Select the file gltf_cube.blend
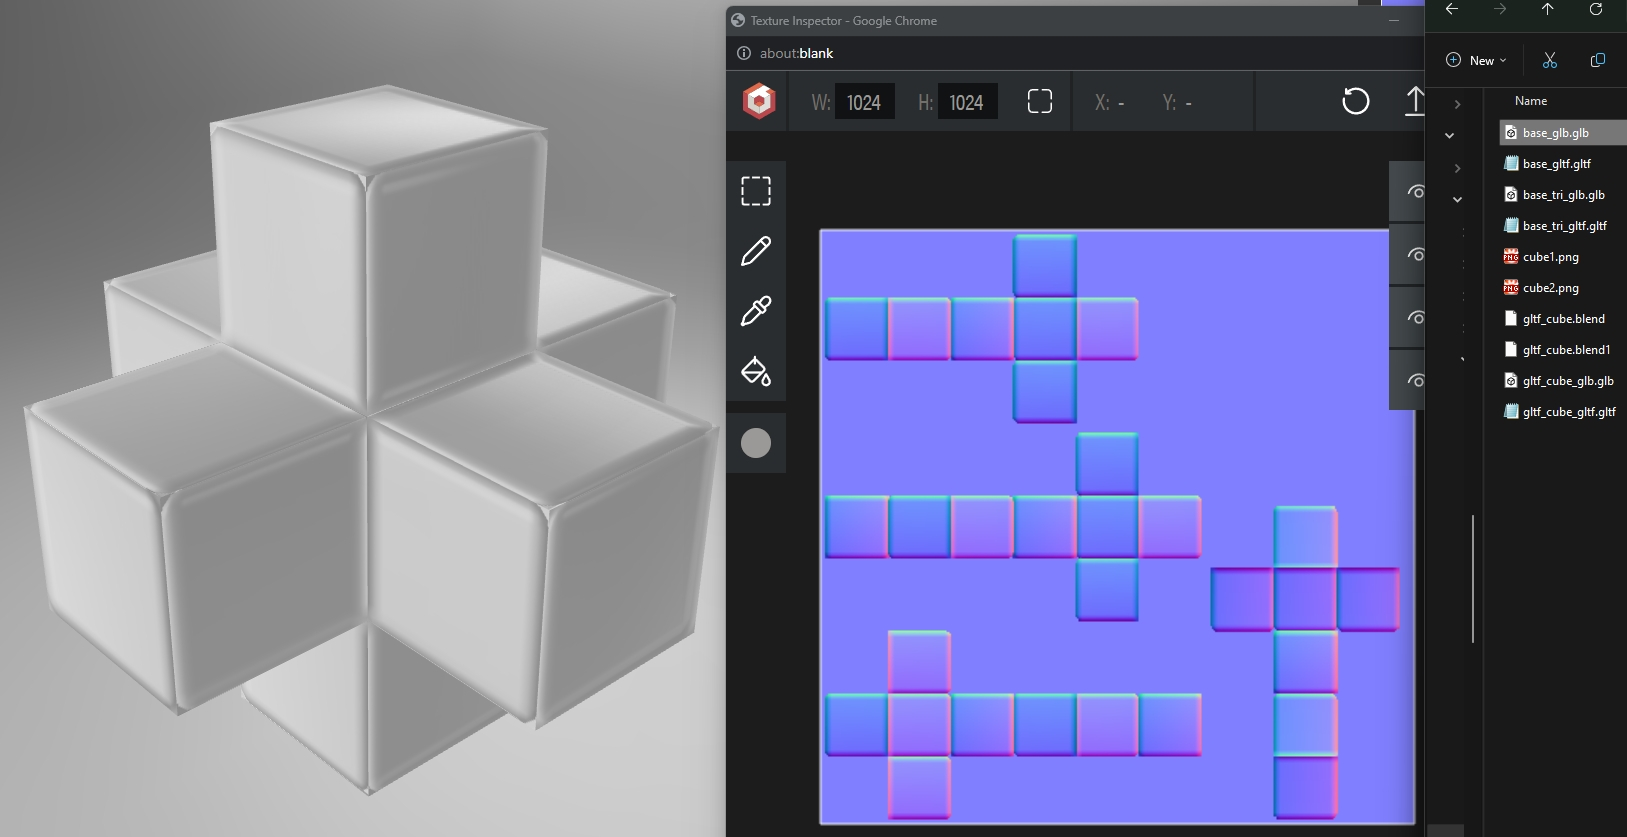Screen dimensions: 1627x837 coord(1563,319)
